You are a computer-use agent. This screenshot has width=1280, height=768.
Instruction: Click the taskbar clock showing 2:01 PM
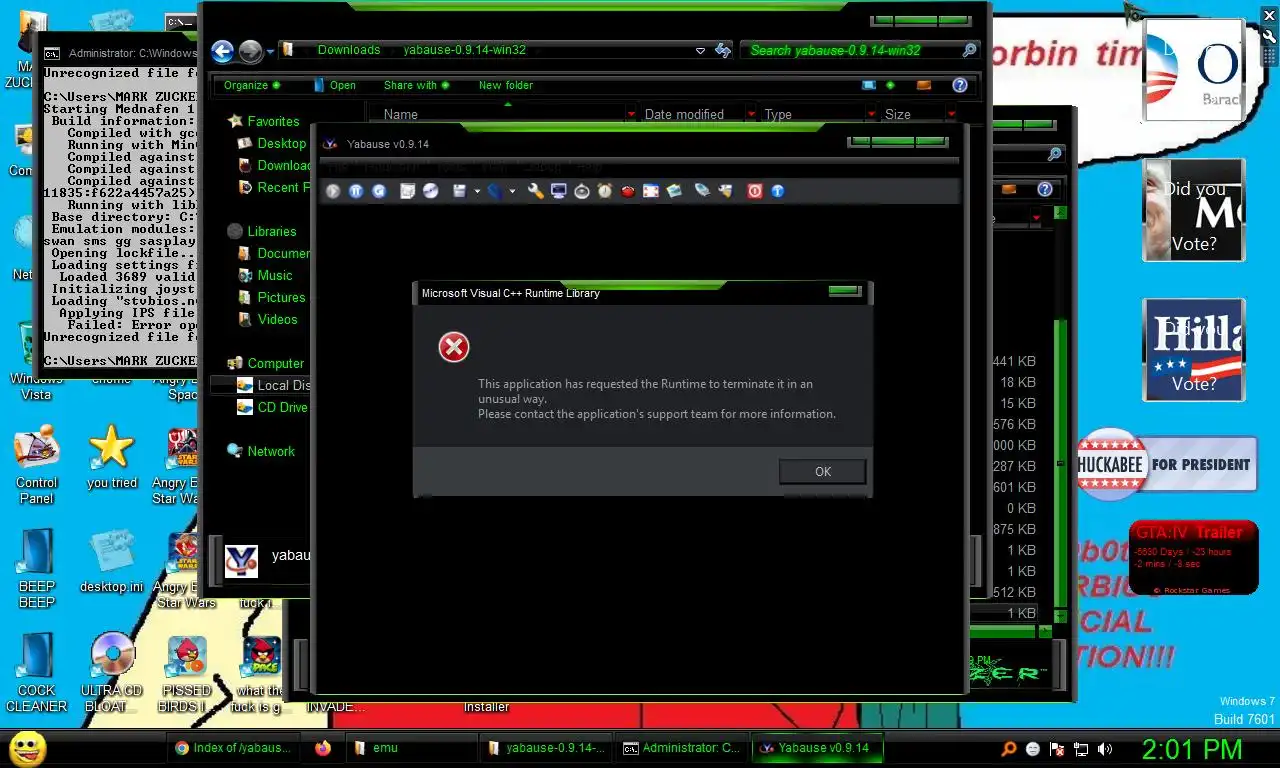(x=1192, y=749)
